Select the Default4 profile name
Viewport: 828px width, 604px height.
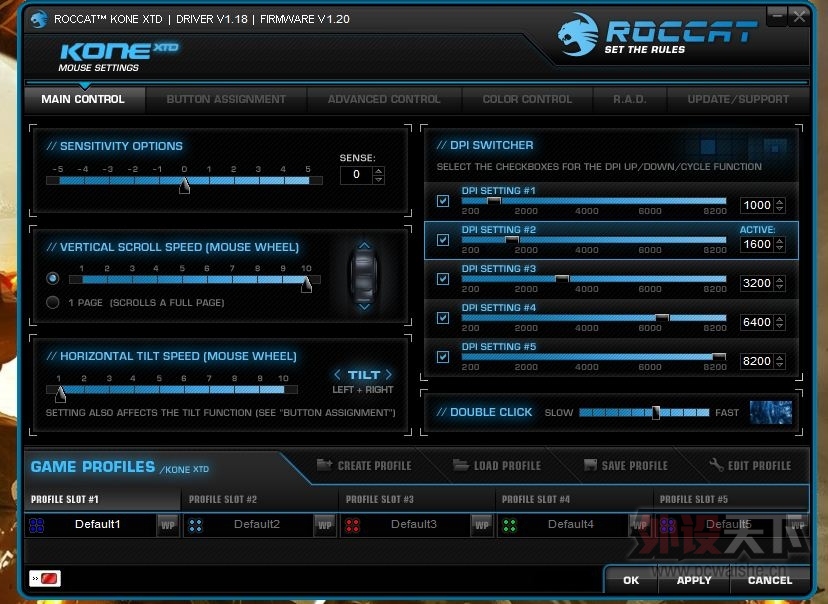570,524
